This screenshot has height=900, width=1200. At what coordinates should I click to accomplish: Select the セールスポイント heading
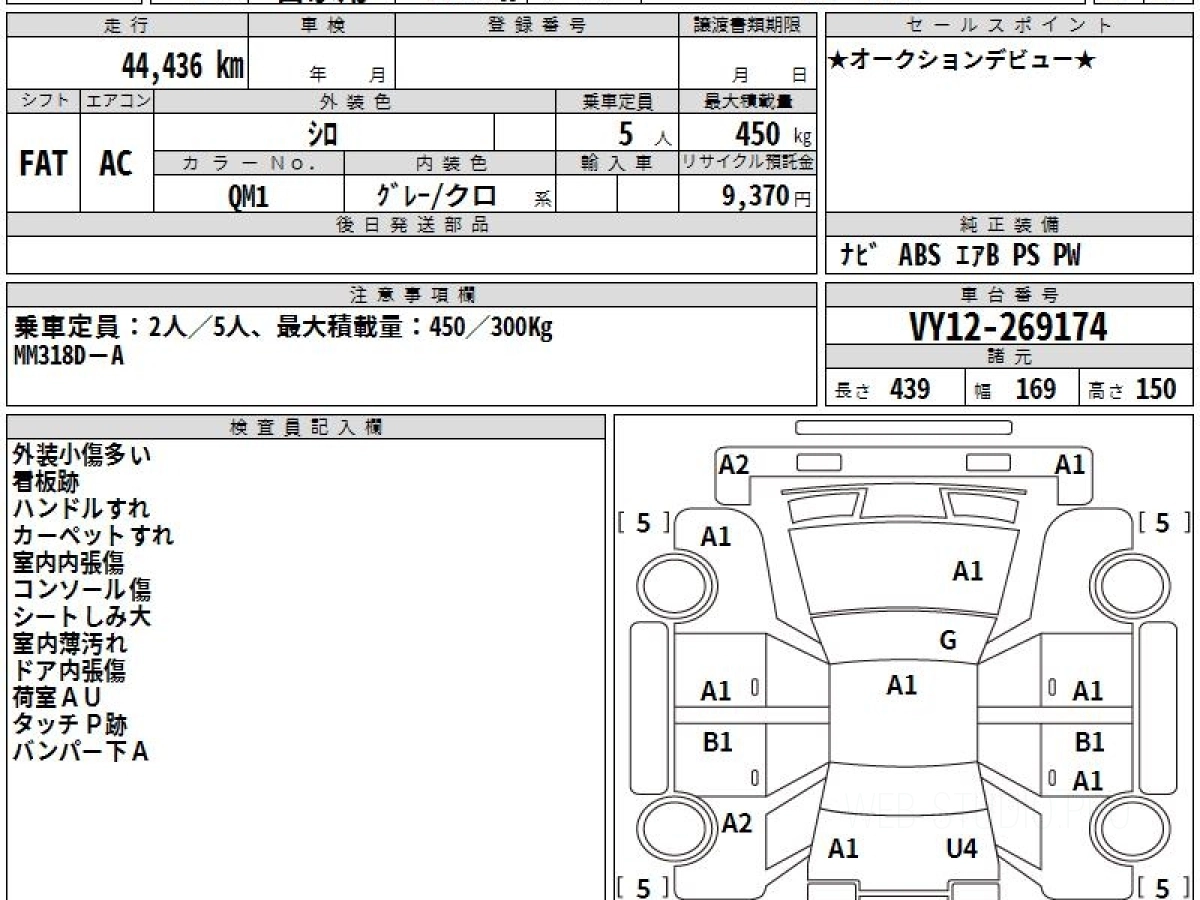1010,26
